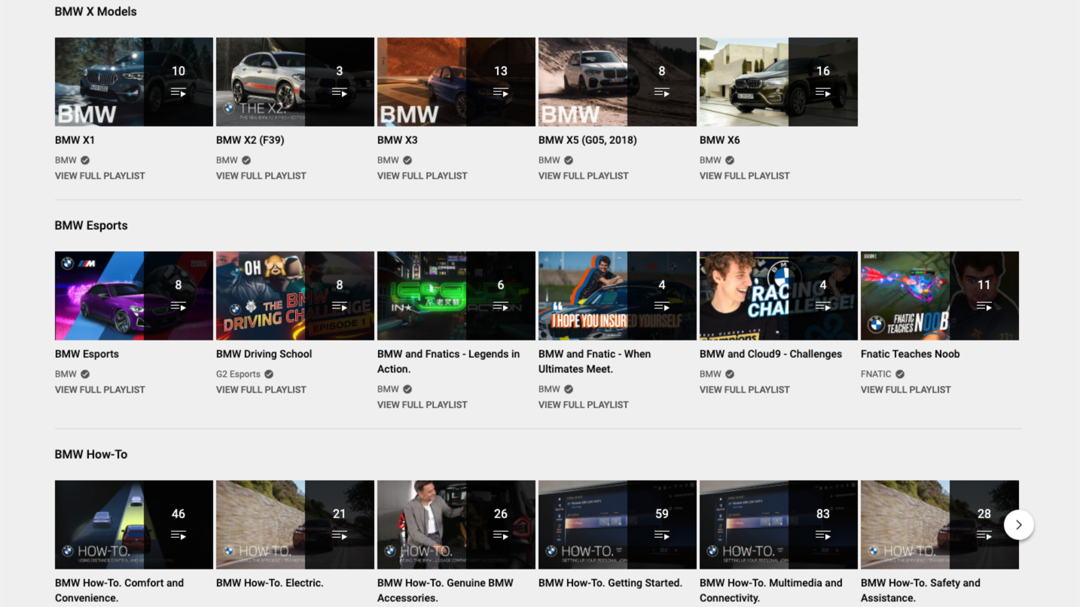Open the FNATIC channel name

tap(876, 374)
